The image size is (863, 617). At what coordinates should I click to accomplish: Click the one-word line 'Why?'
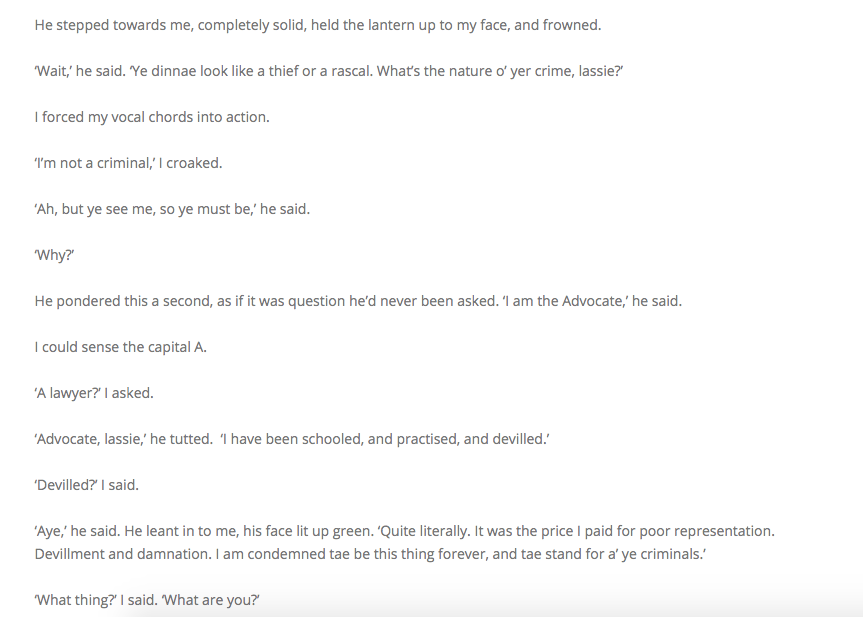[55, 255]
